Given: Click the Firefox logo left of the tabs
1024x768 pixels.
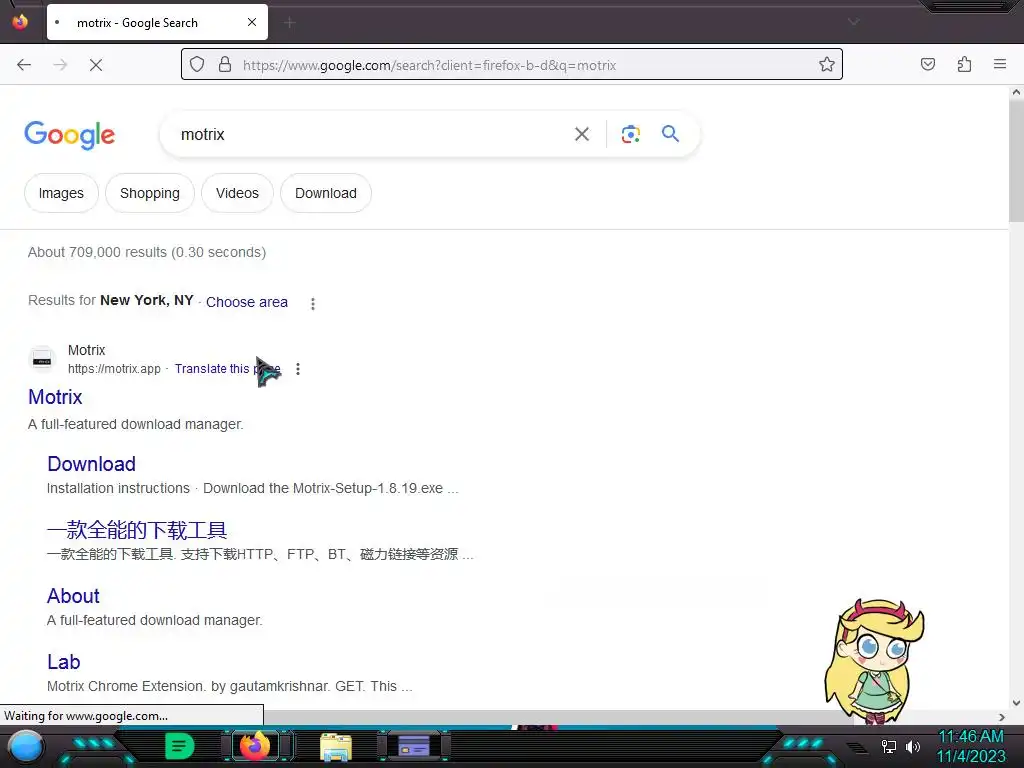Looking at the screenshot, I should [20, 22].
